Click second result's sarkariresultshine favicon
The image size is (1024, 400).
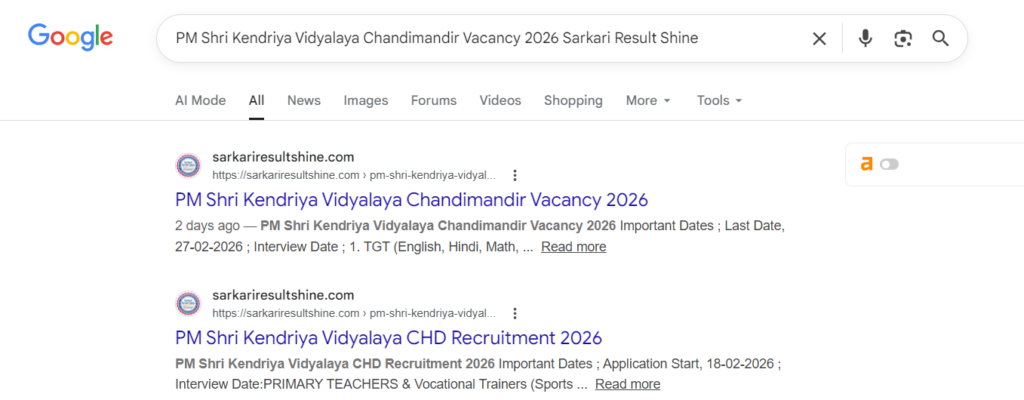click(x=188, y=304)
